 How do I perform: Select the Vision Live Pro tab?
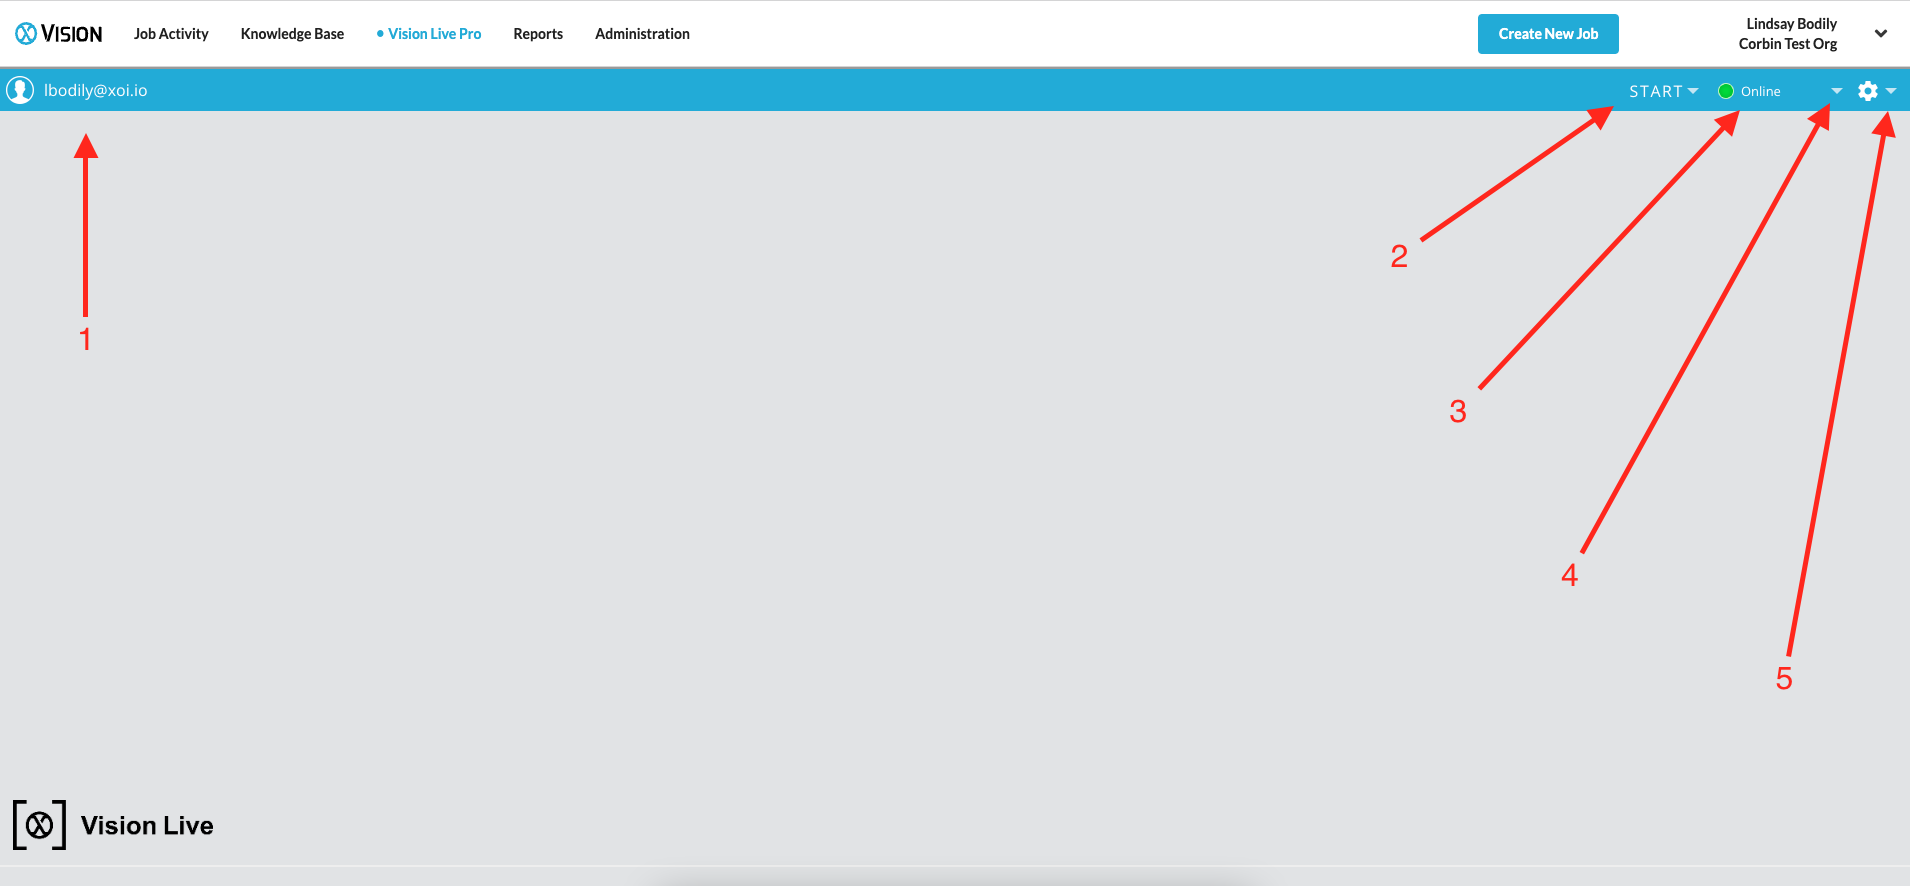[x=434, y=34]
